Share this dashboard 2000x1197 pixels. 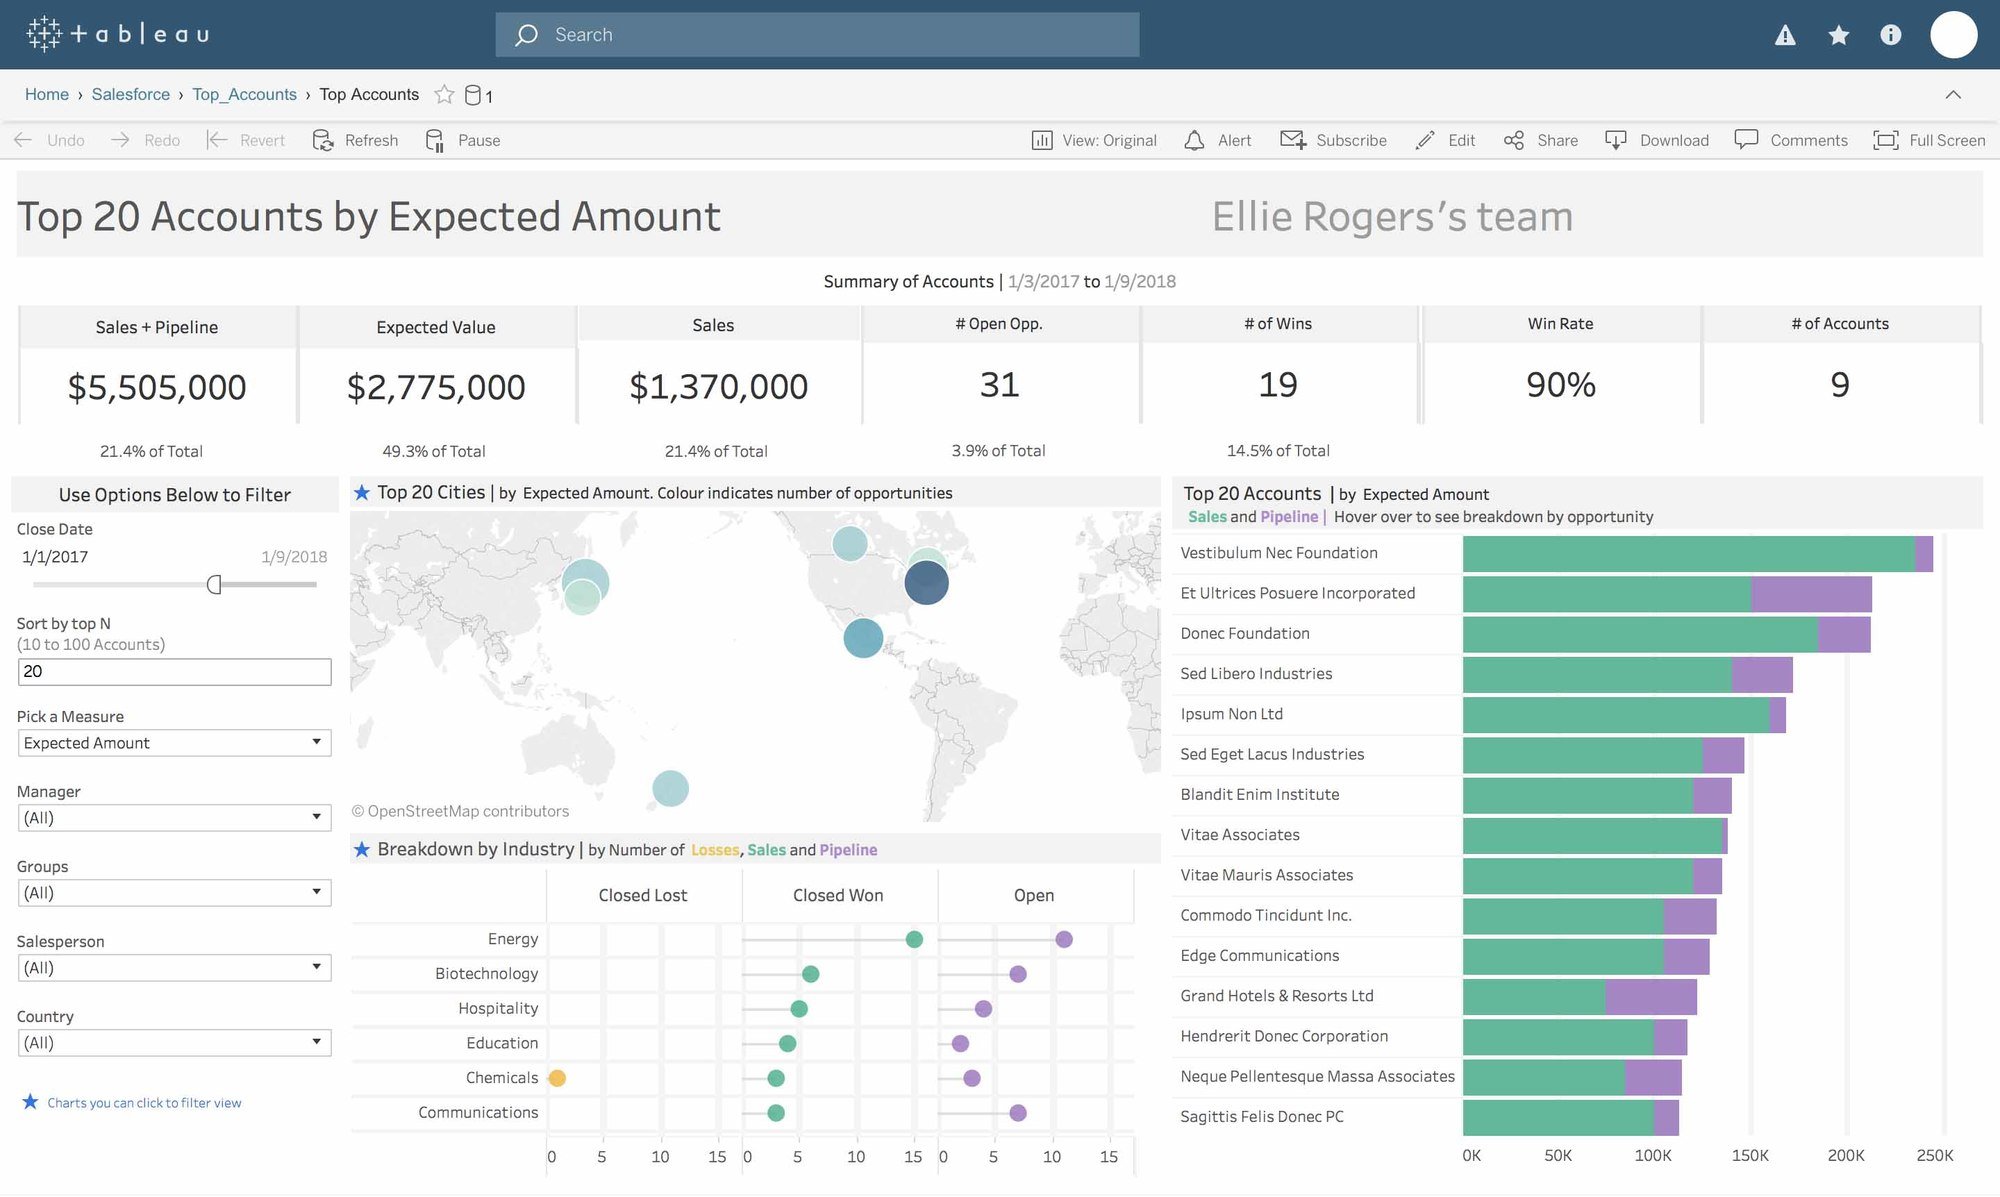pyautogui.click(x=1541, y=140)
